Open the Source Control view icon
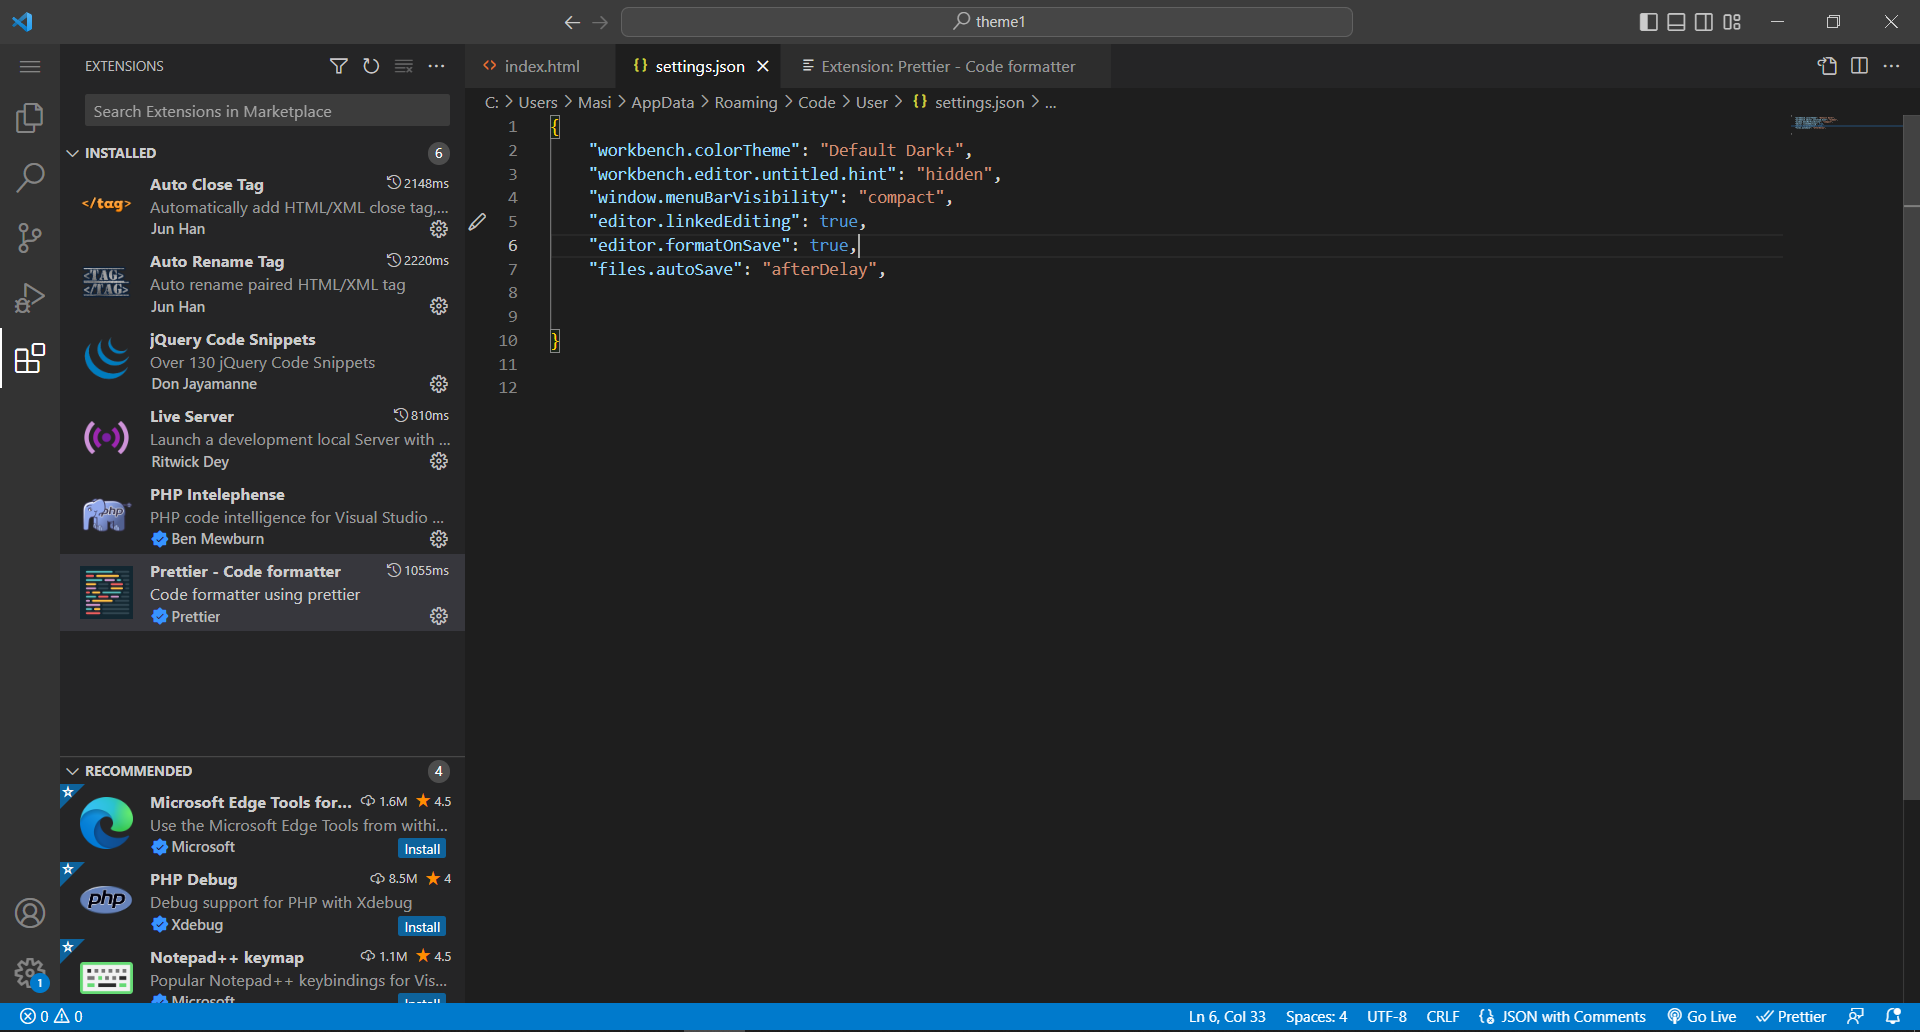This screenshot has height=1032, width=1920. click(30, 238)
